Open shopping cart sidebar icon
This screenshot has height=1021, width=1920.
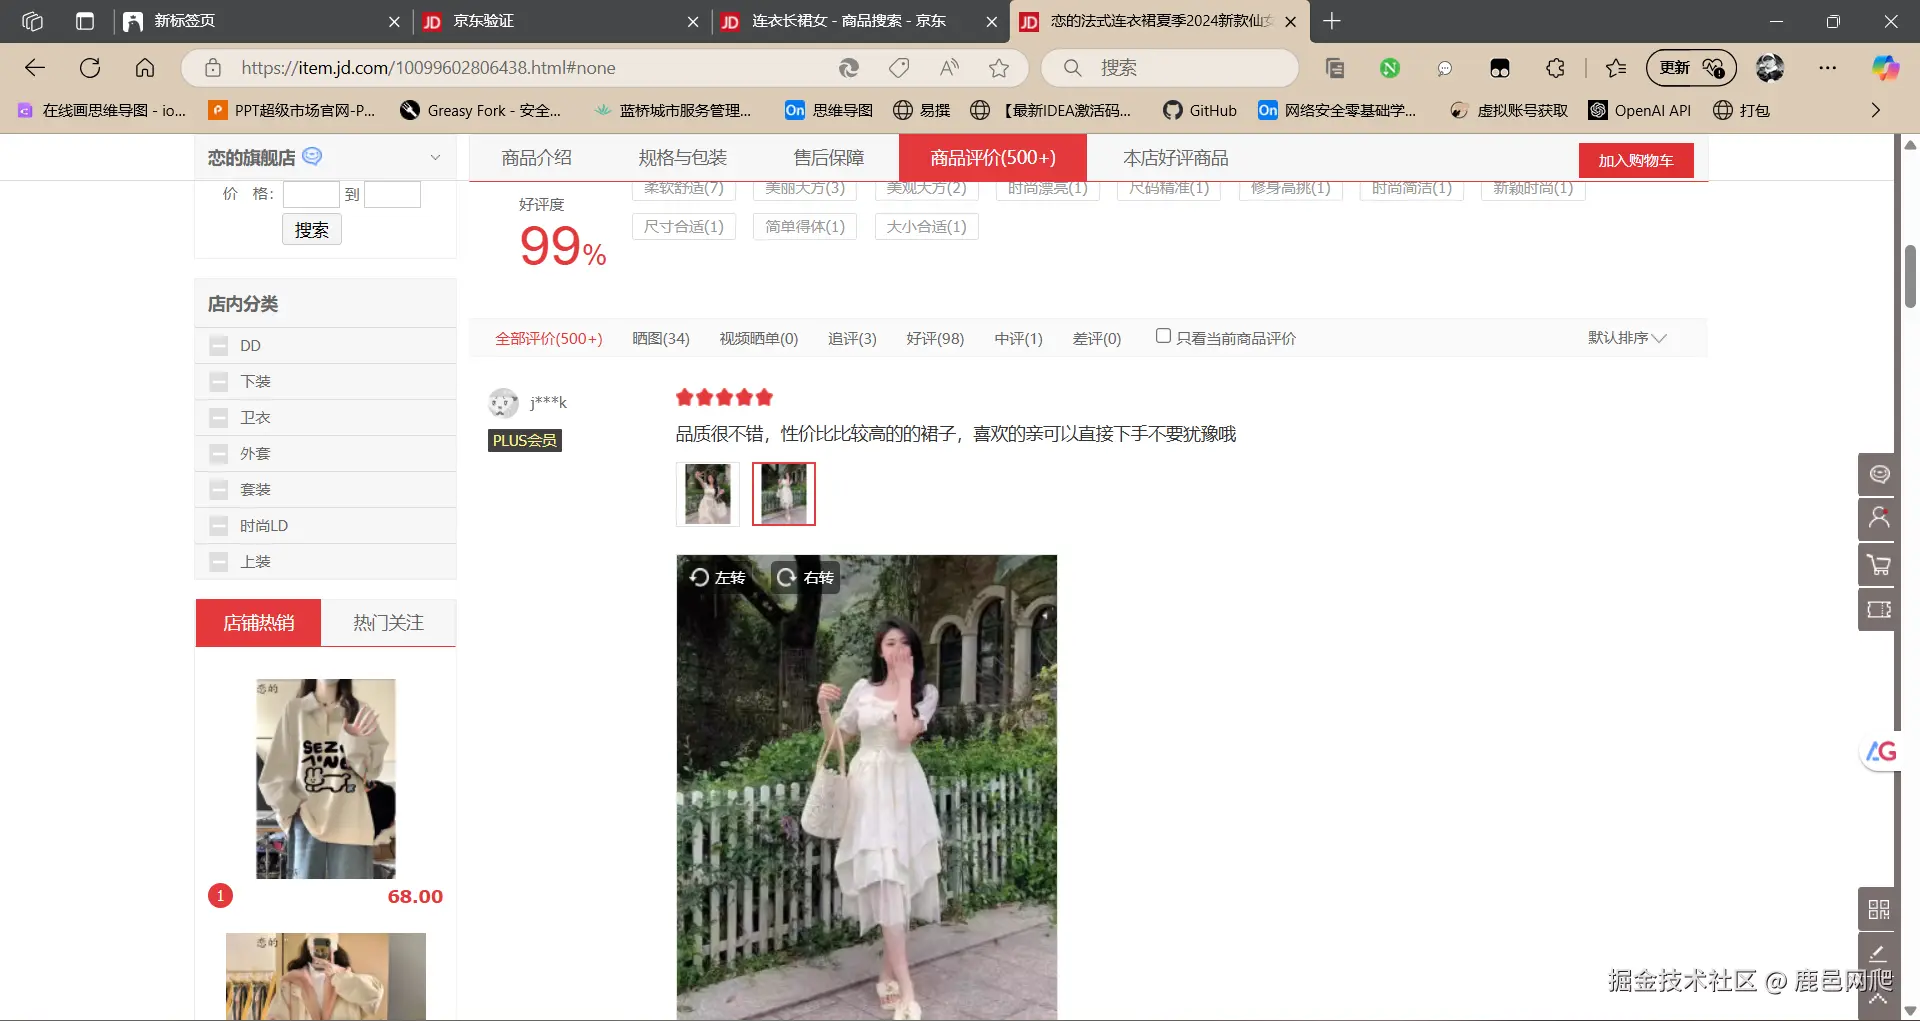tap(1879, 564)
